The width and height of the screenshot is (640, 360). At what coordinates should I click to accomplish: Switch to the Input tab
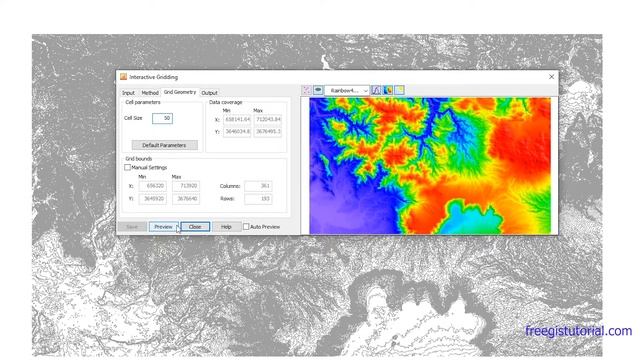[128, 93]
